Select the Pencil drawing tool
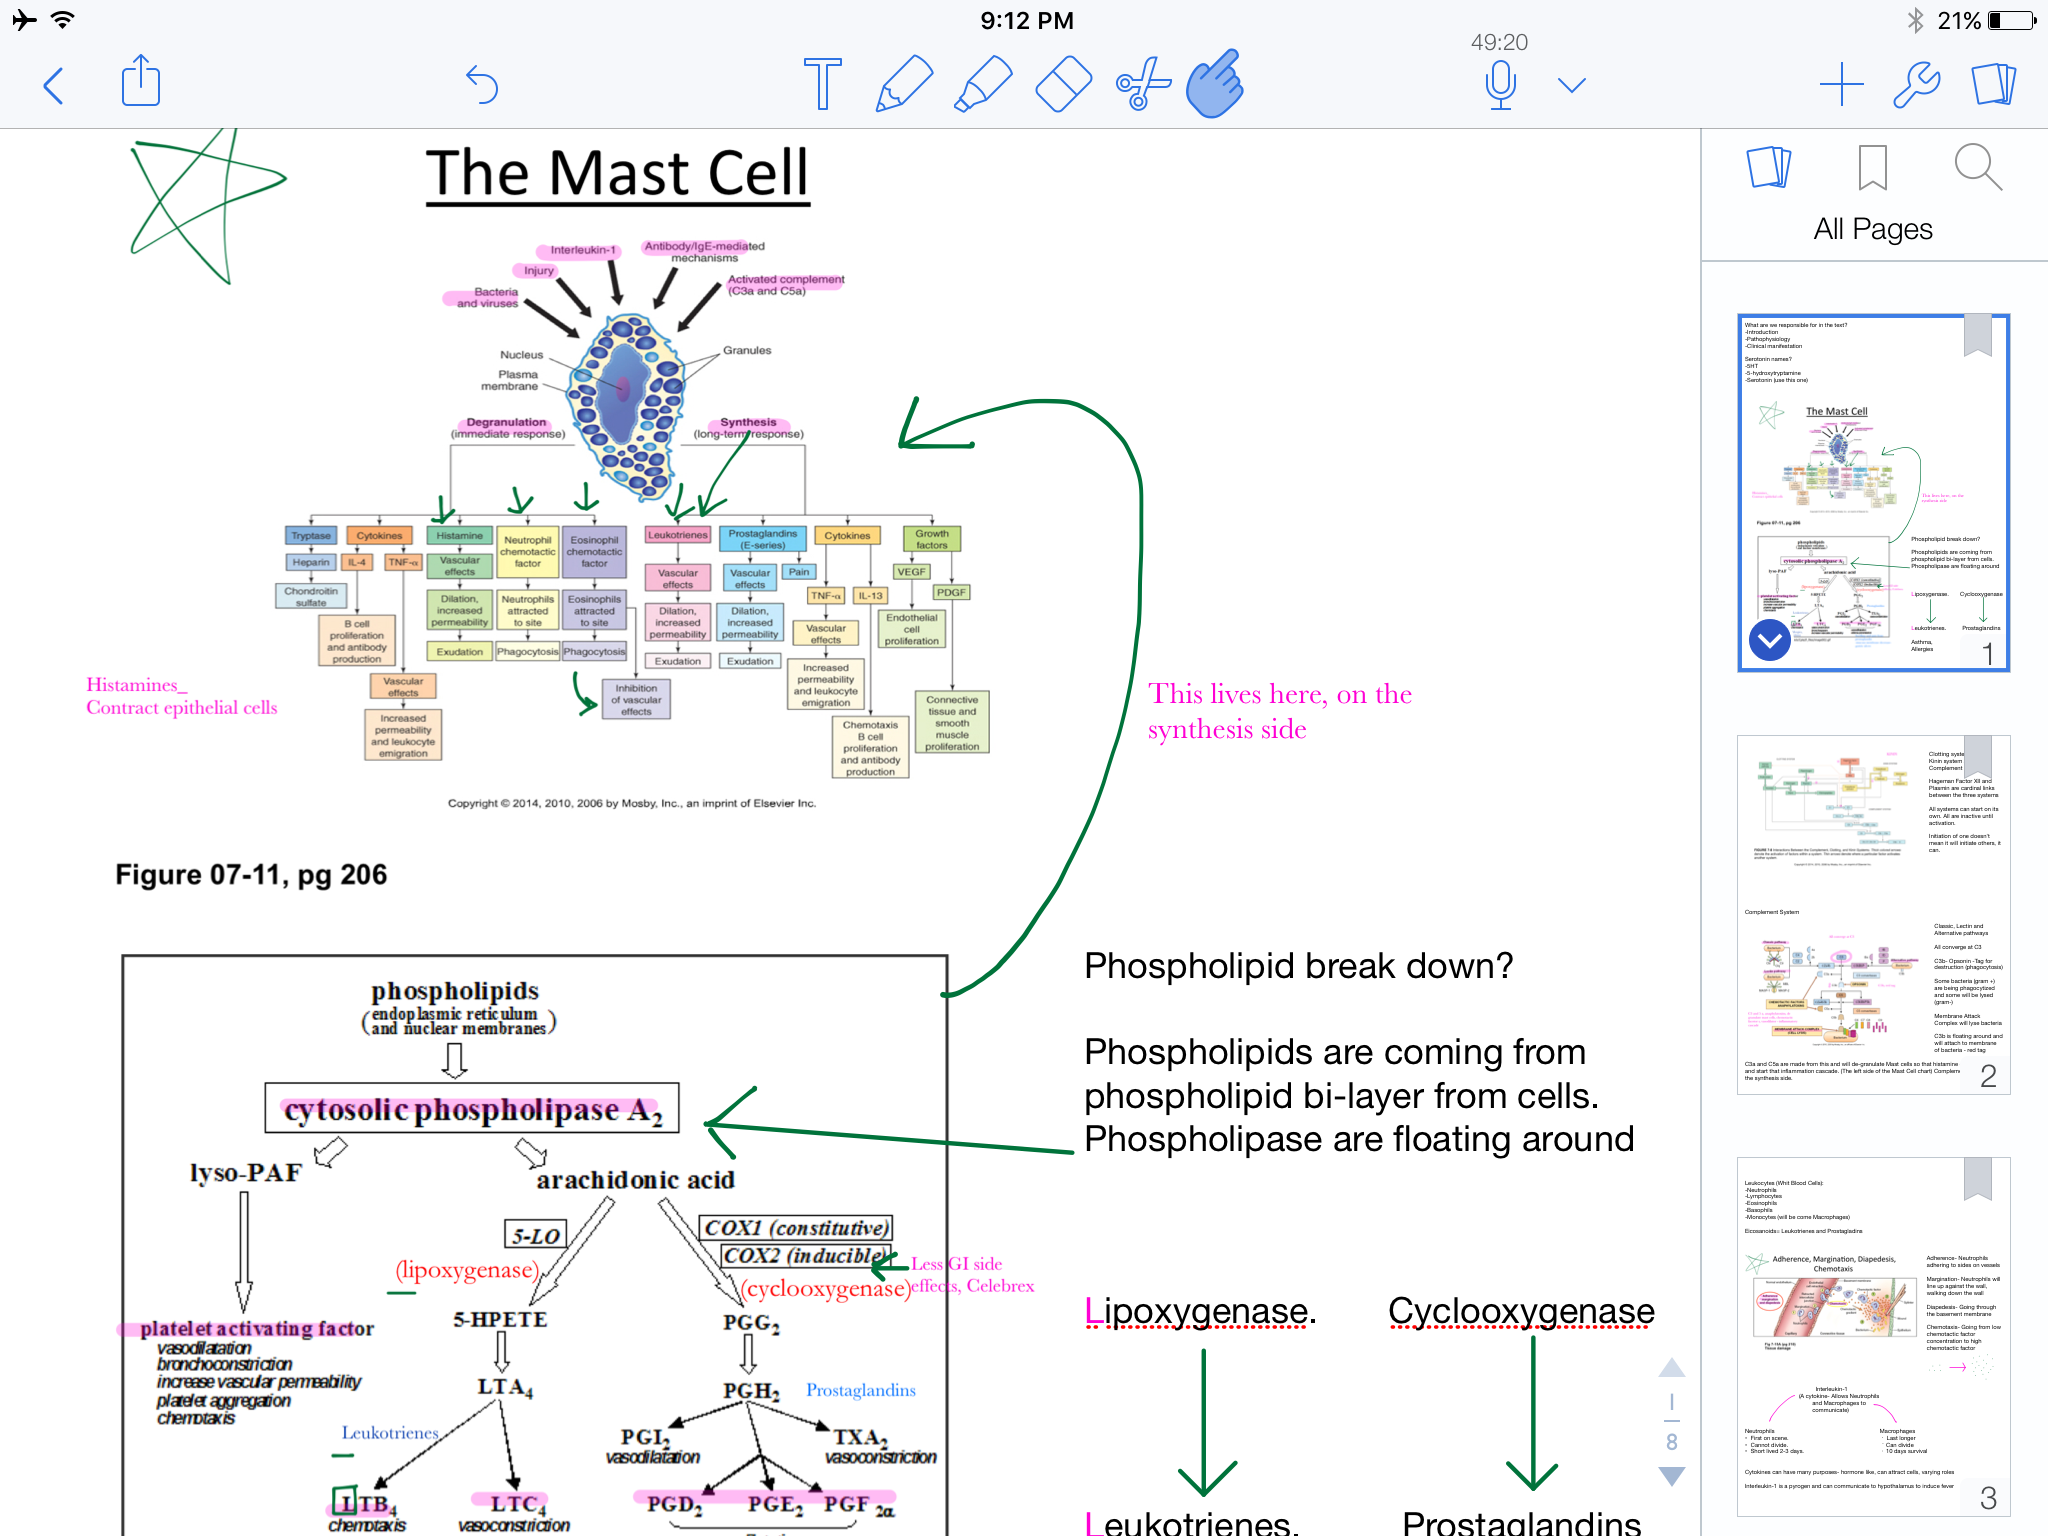Viewport: 2048px width, 1536px height. click(903, 84)
